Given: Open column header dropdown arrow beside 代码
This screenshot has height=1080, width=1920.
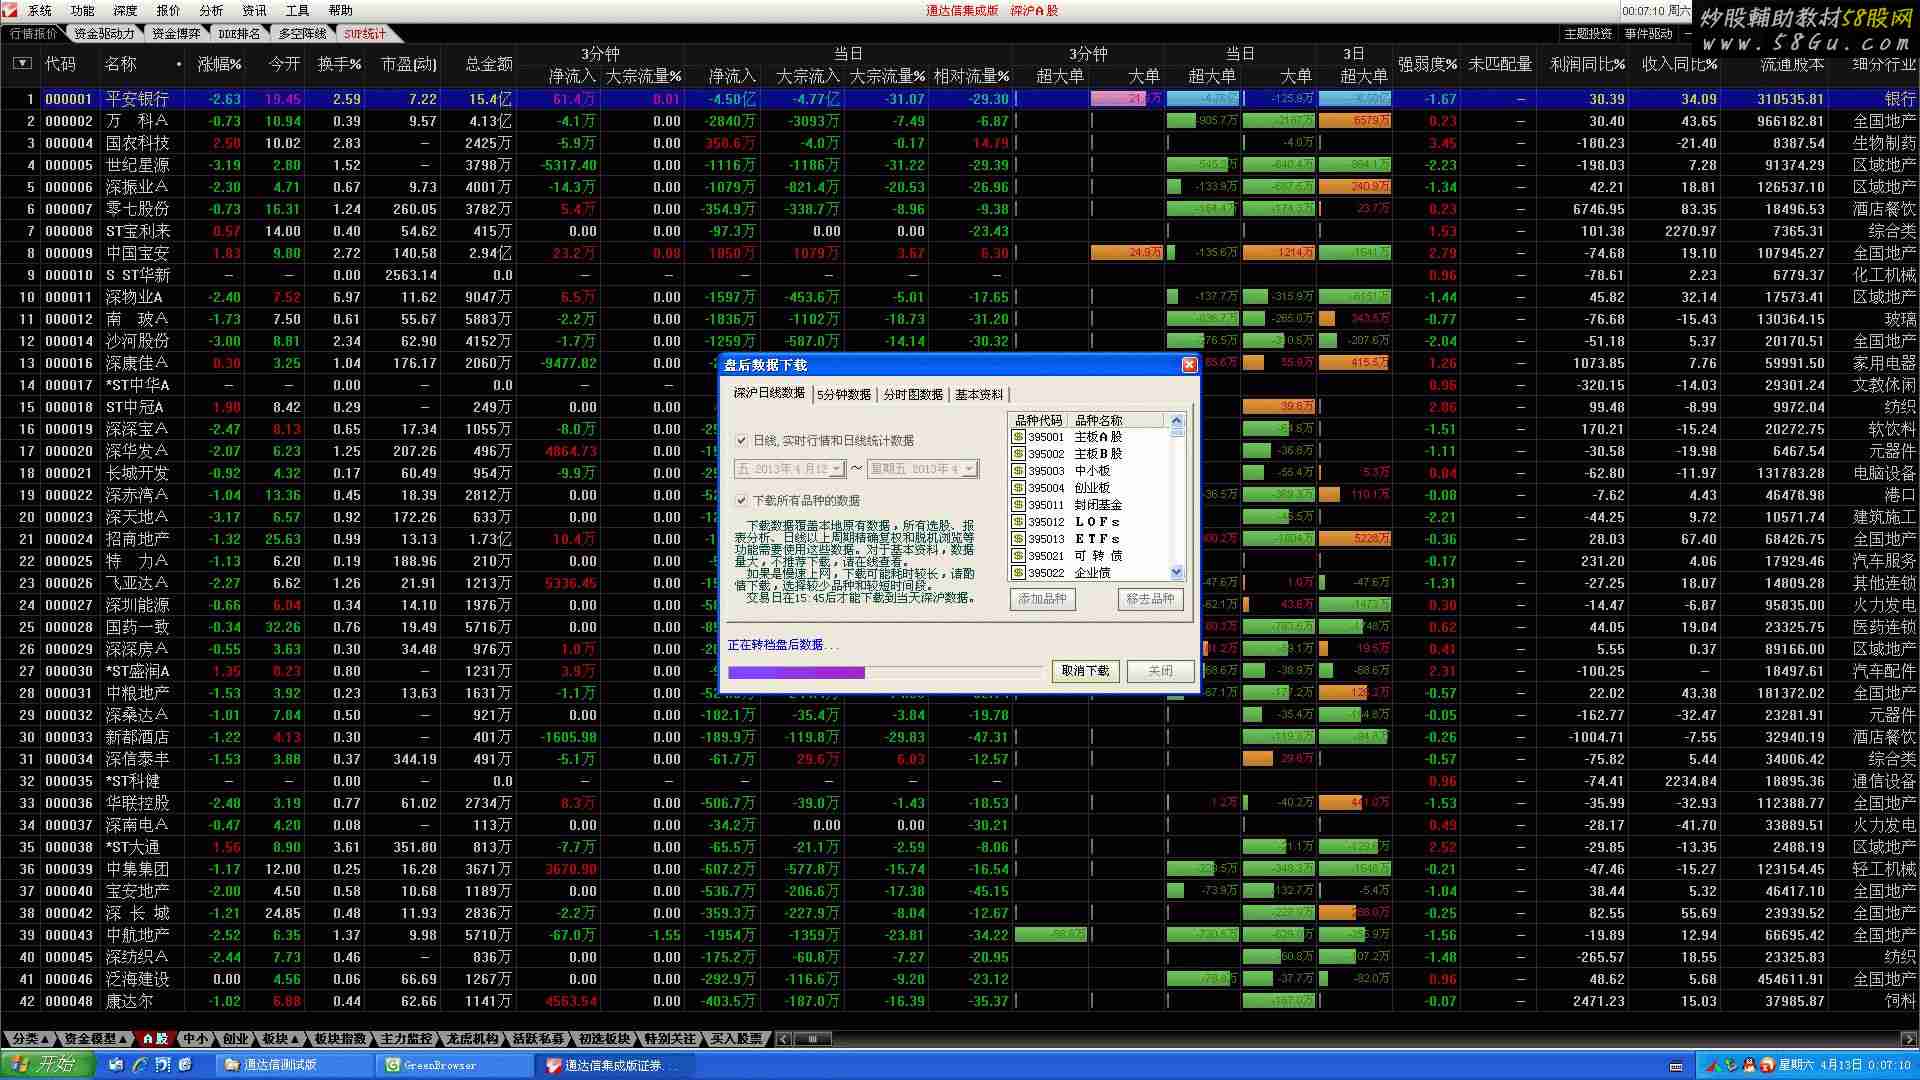Looking at the screenshot, I should click(x=22, y=63).
